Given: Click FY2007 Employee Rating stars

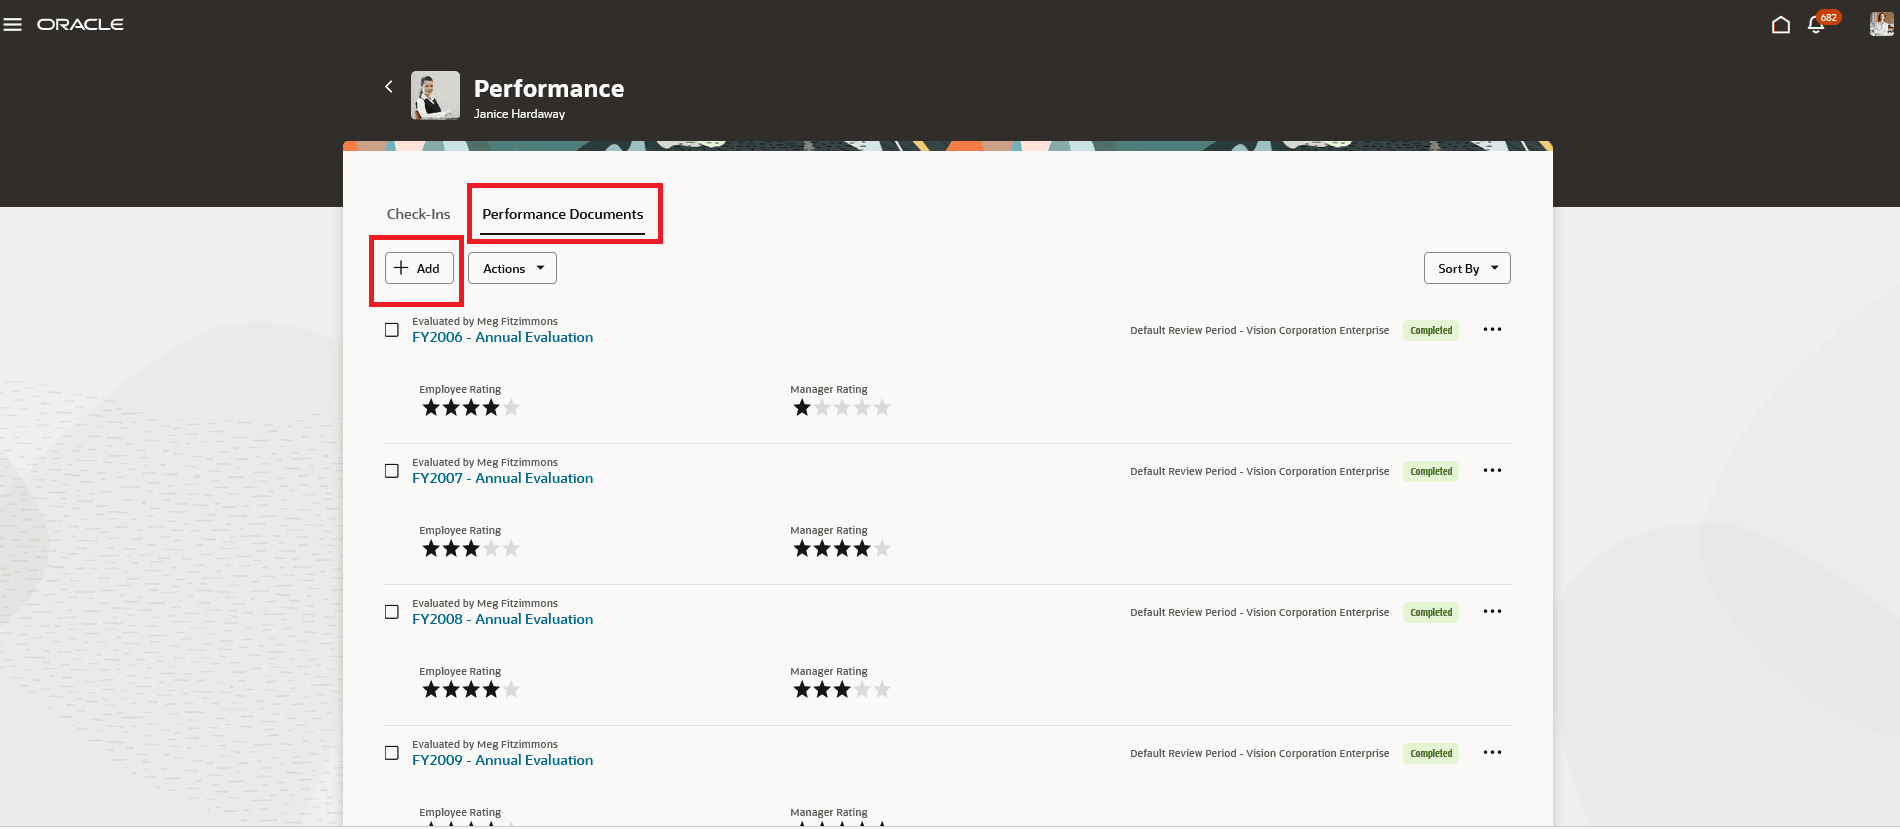Looking at the screenshot, I should [470, 549].
